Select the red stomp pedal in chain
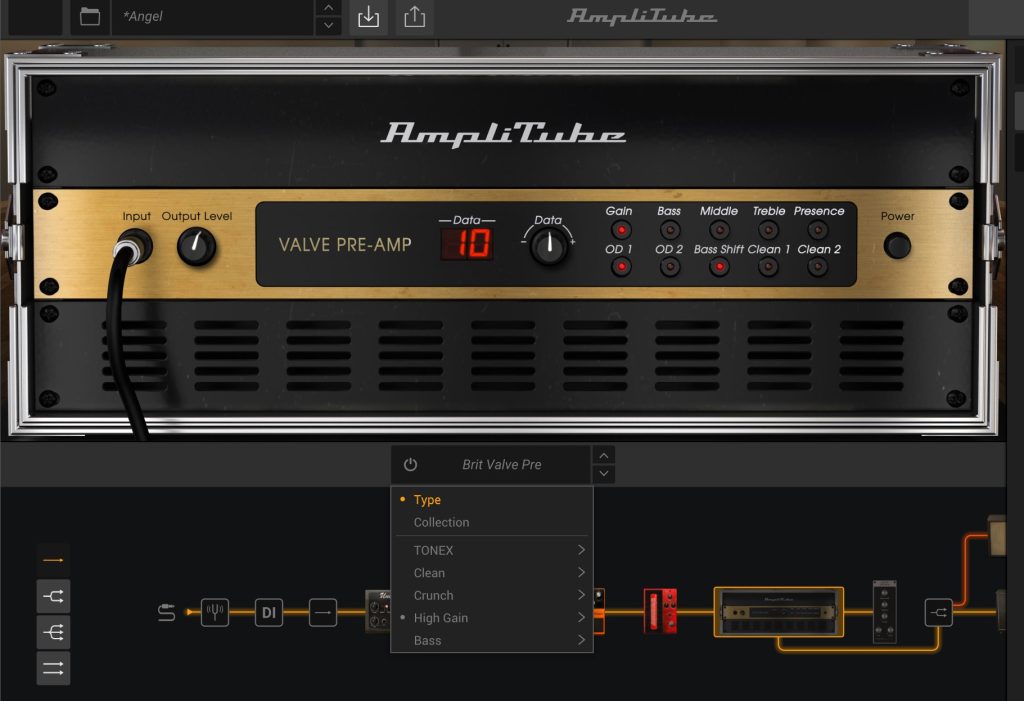The image size is (1024, 701). pyautogui.click(x=660, y=611)
